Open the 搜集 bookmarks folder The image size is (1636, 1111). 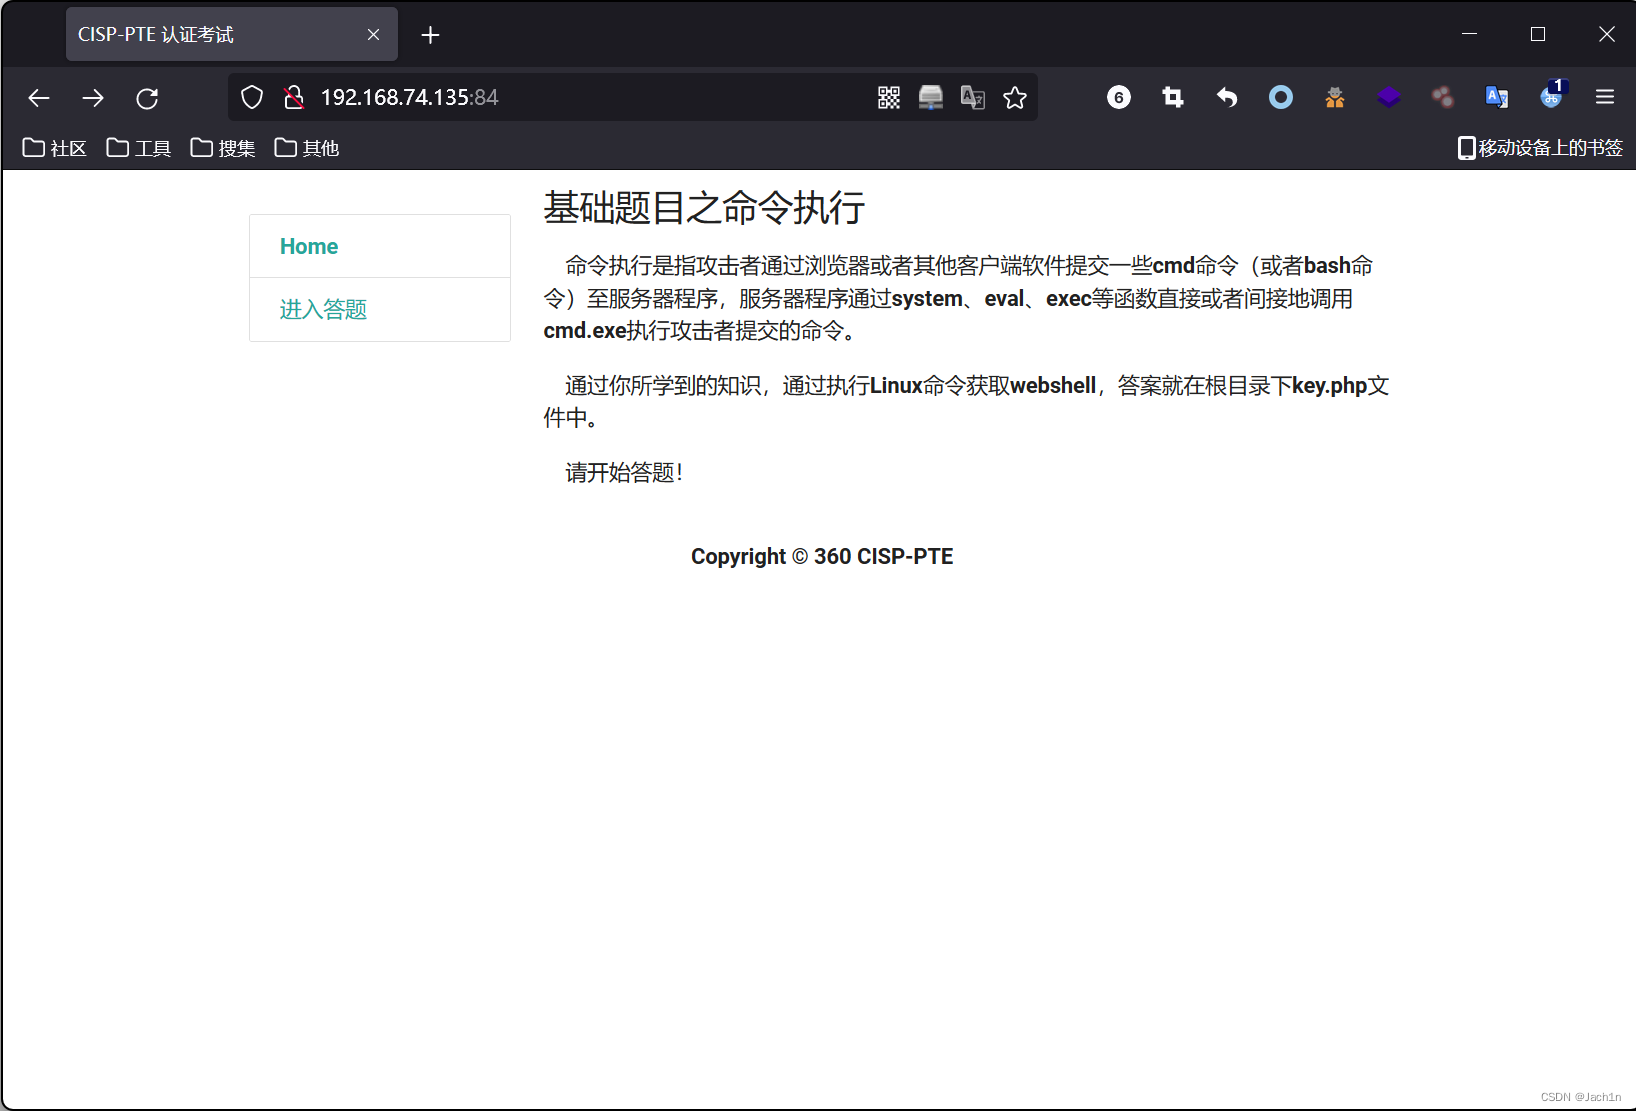coord(223,148)
